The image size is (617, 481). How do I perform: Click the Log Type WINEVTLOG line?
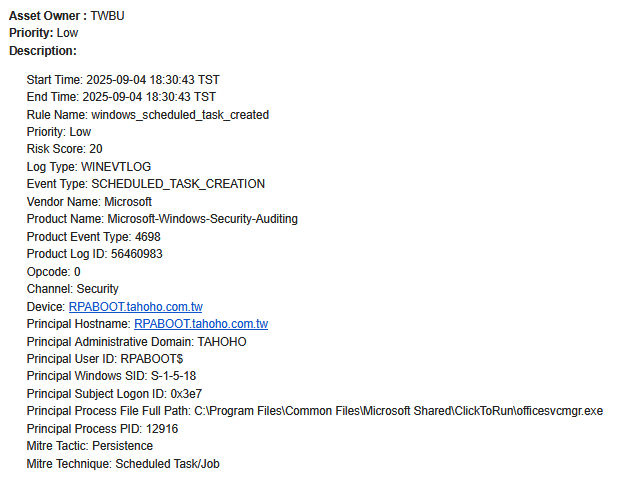click(x=89, y=167)
